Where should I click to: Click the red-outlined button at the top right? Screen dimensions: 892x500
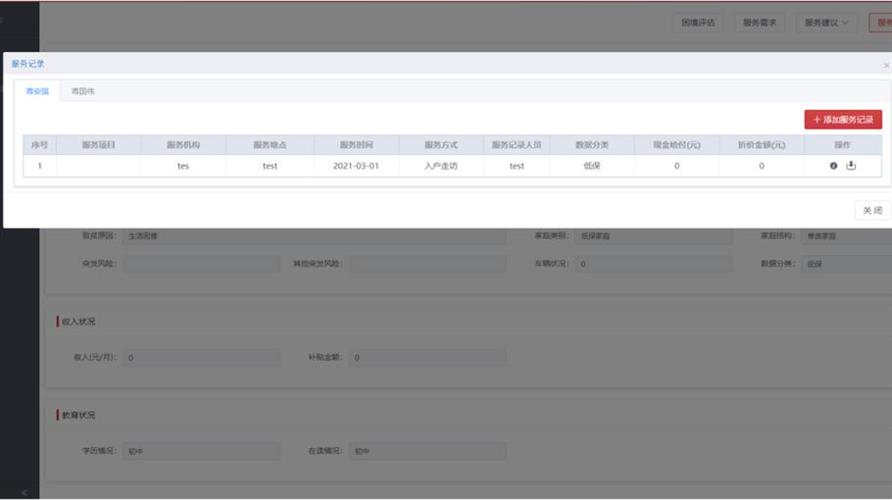coord(881,22)
